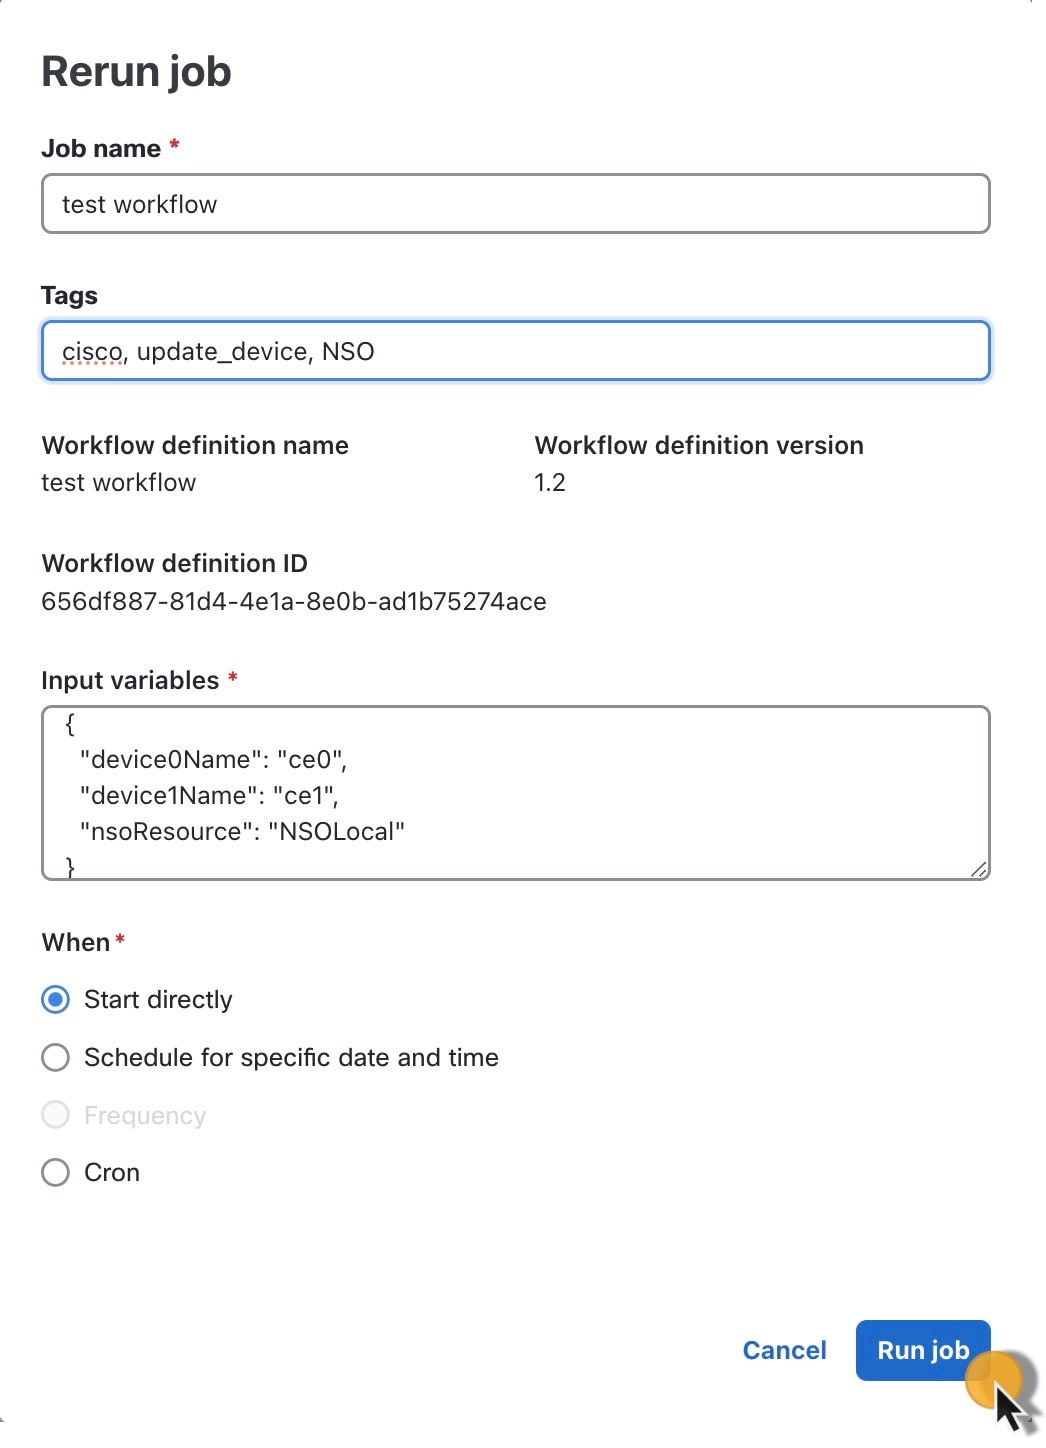Click the test workflow definition name

tap(118, 482)
